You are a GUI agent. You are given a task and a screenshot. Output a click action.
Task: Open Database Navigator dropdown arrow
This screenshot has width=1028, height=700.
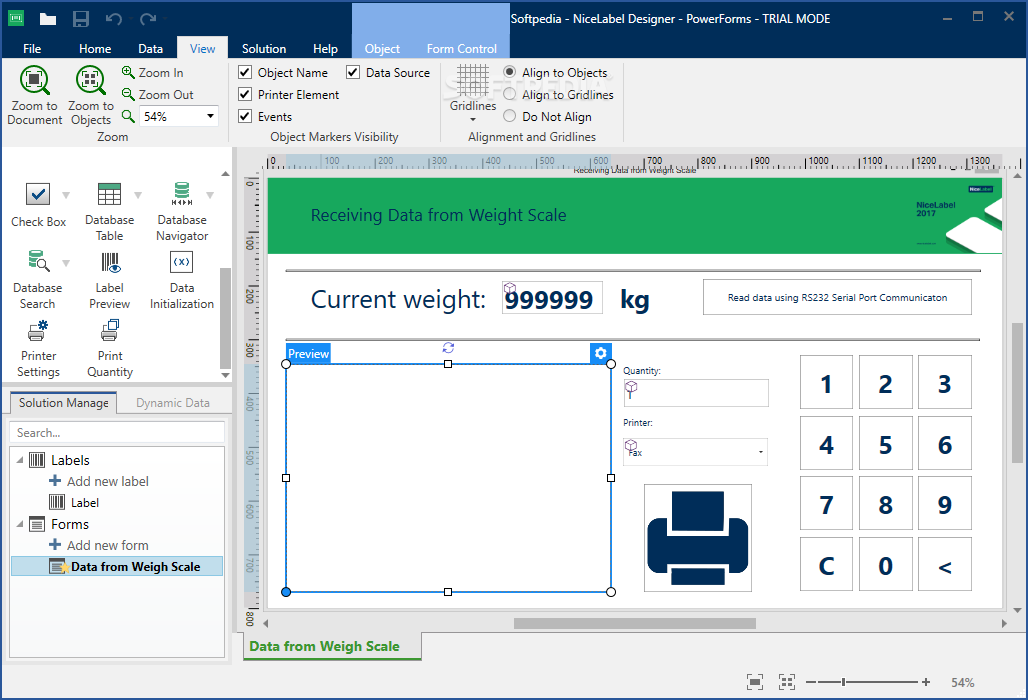point(210,195)
